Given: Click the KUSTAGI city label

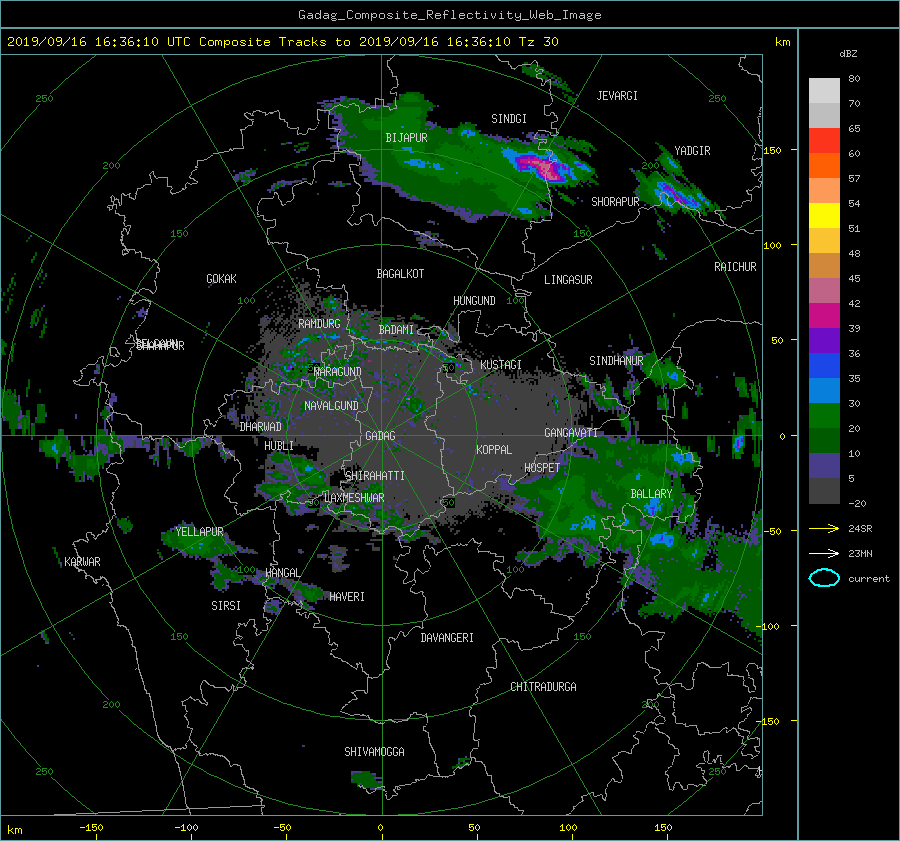Looking at the screenshot, I should [501, 365].
